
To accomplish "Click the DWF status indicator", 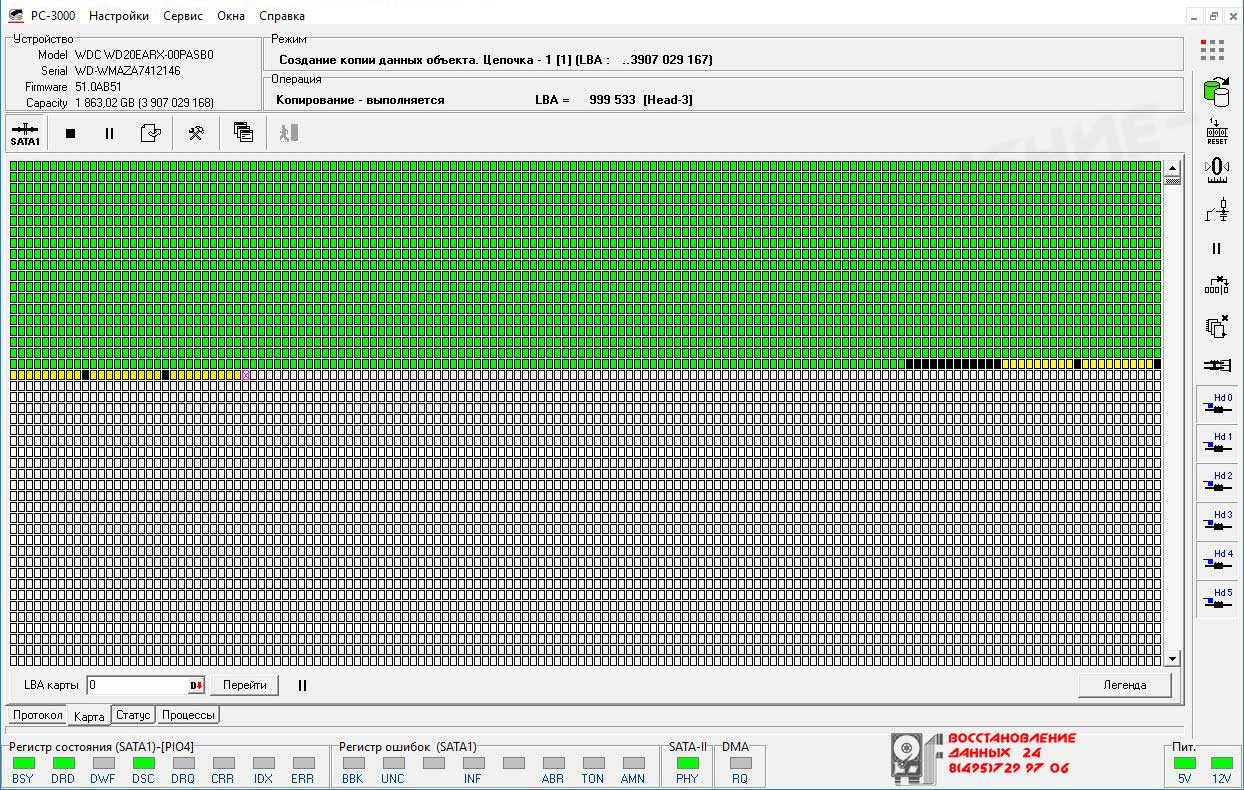I will coord(103,763).
